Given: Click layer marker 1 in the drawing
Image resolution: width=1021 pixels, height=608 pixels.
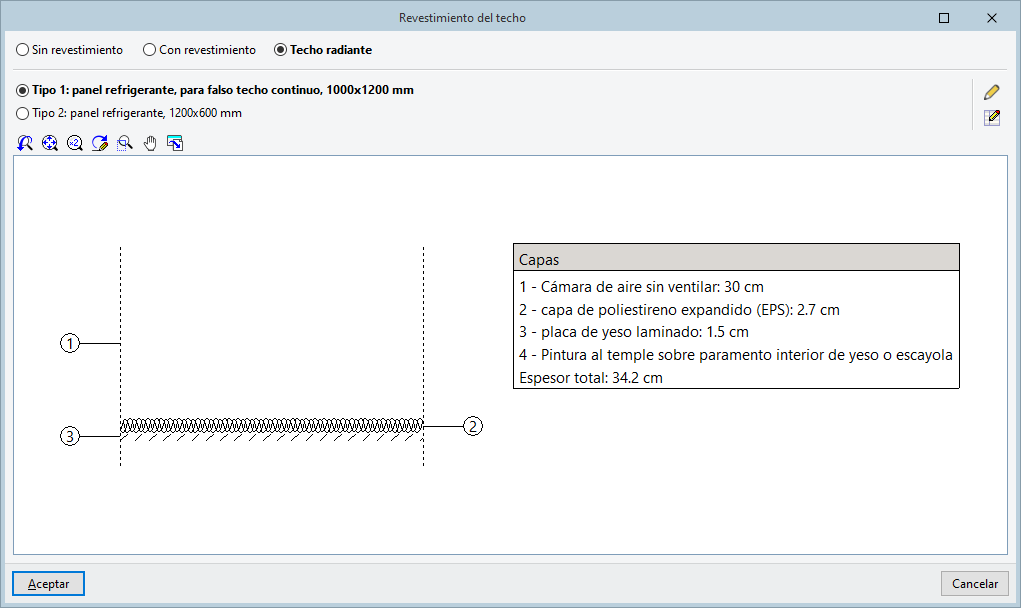Looking at the screenshot, I should click(70, 343).
